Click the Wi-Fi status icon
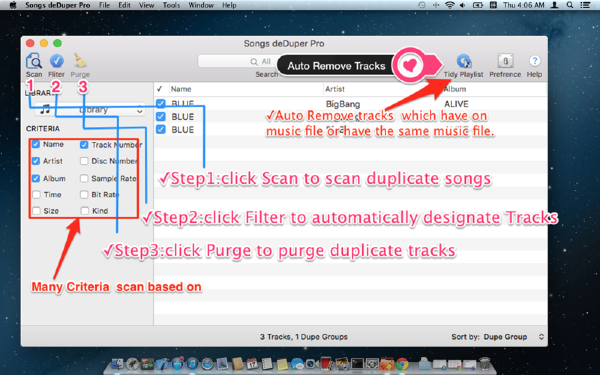The image size is (600, 375). coord(450,5)
